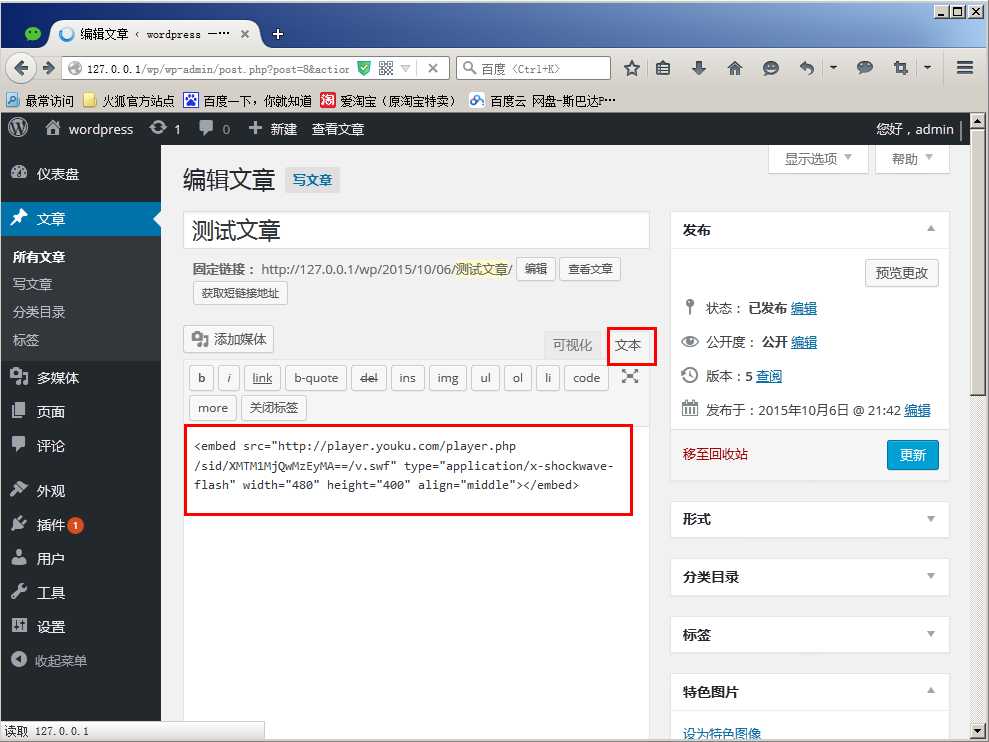Click the post title field 测试文章
The height and width of the screenshot is (742, 989).
(x=416, y=231)
